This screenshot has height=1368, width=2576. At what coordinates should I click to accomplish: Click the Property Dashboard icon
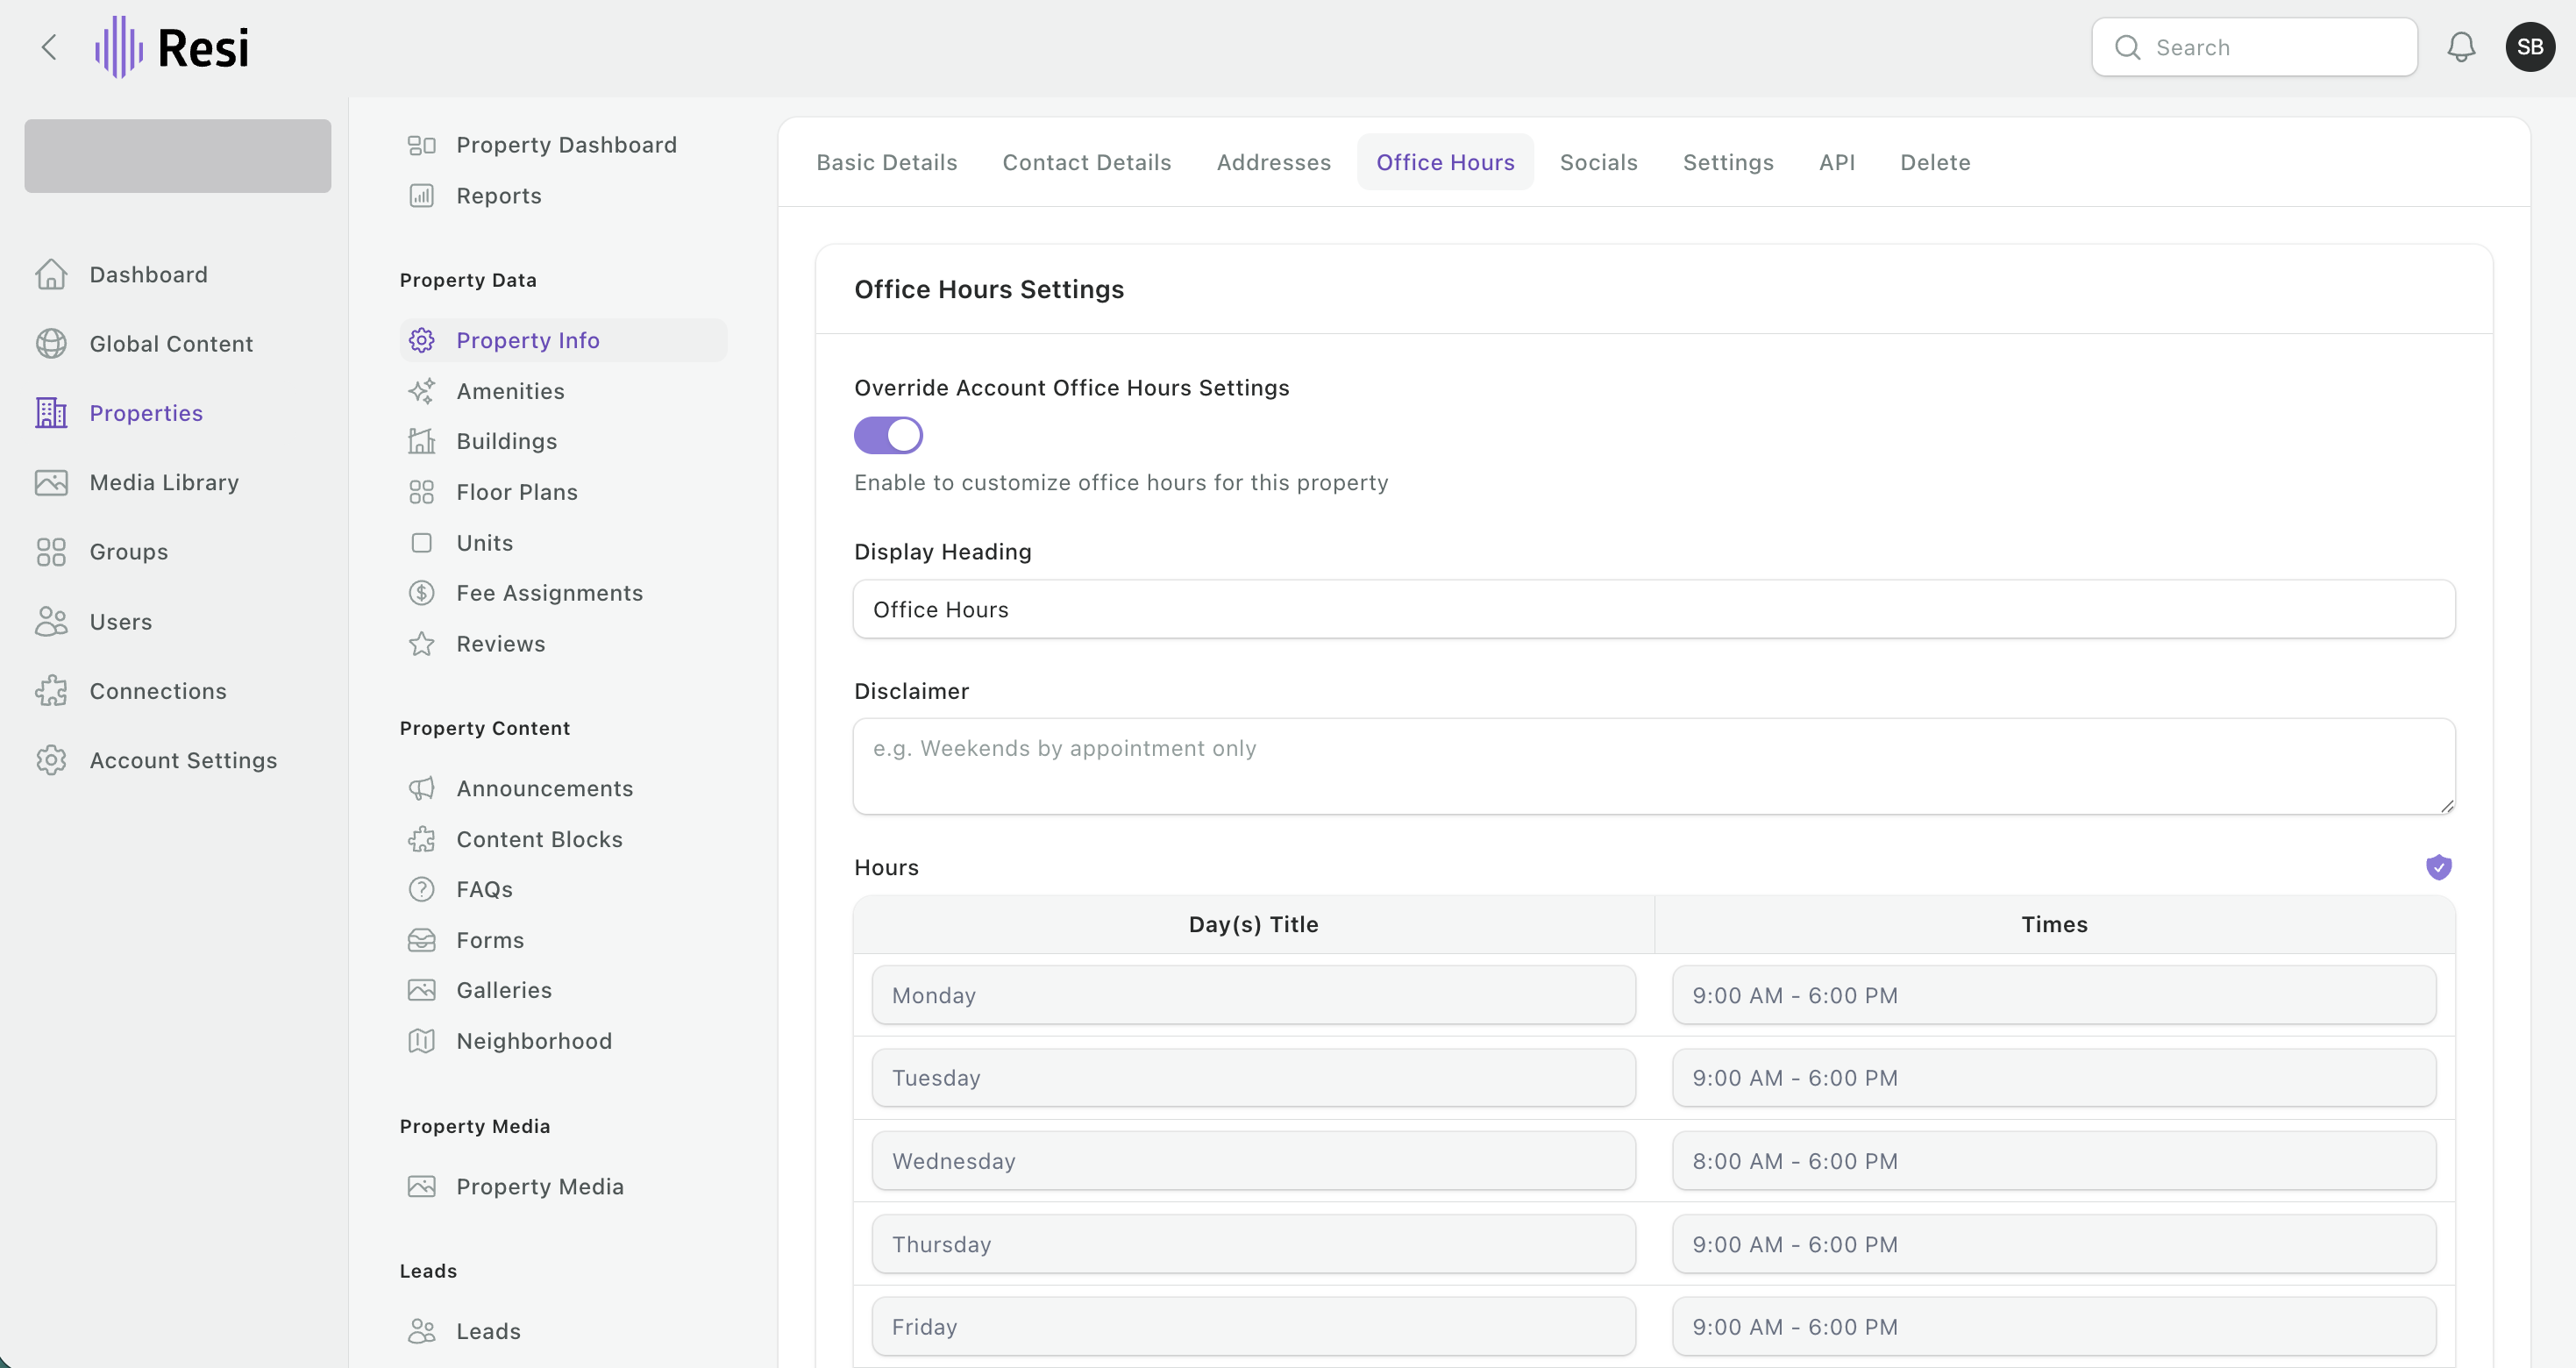click(422, 145)
